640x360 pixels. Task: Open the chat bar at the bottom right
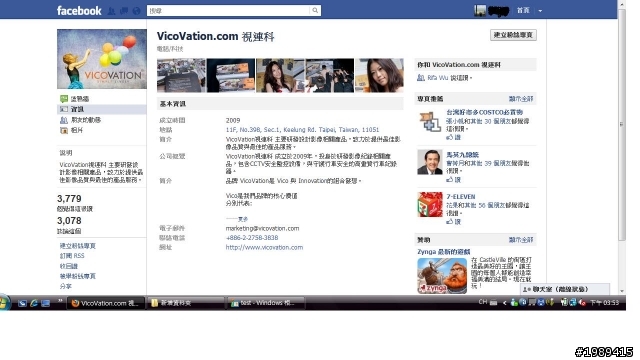click(x=565, y=289)
